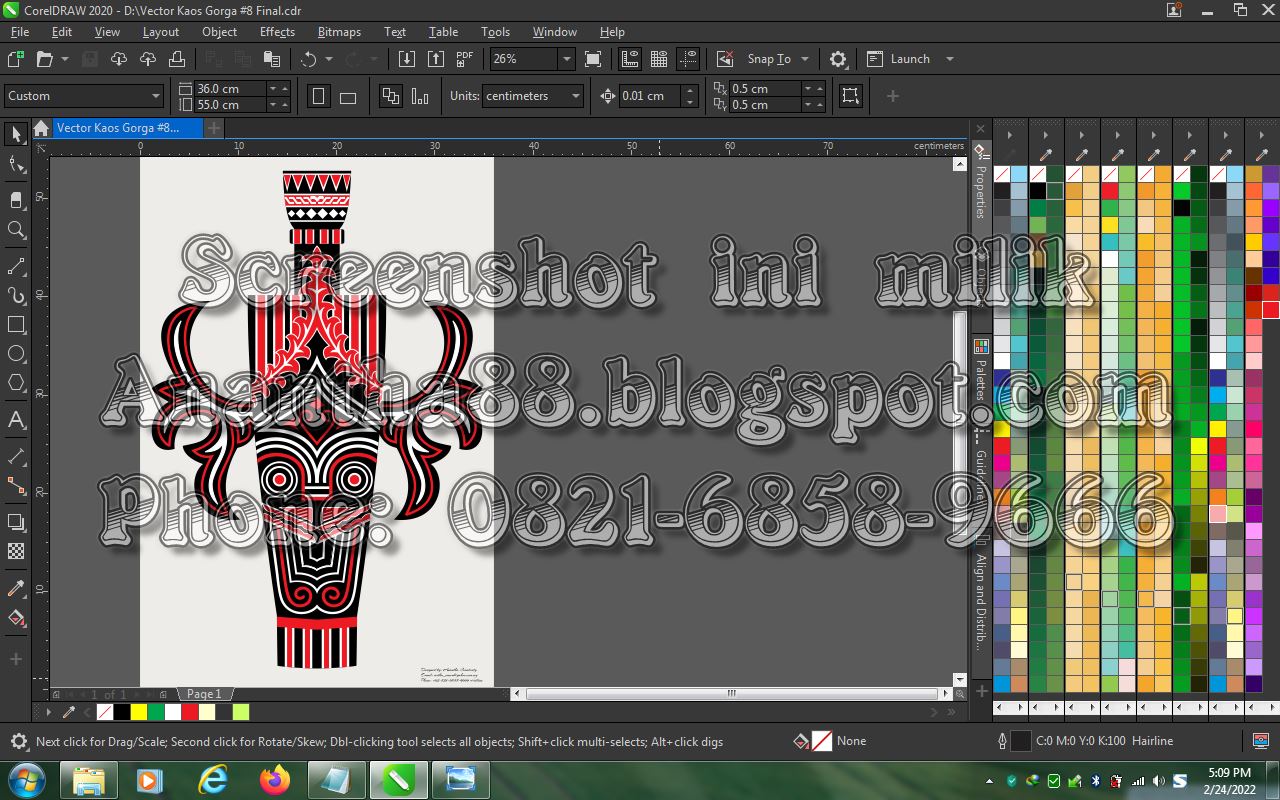Click the red document palette swatch
The width and height of the screenshot is (1280, 800).
[189, 712]
